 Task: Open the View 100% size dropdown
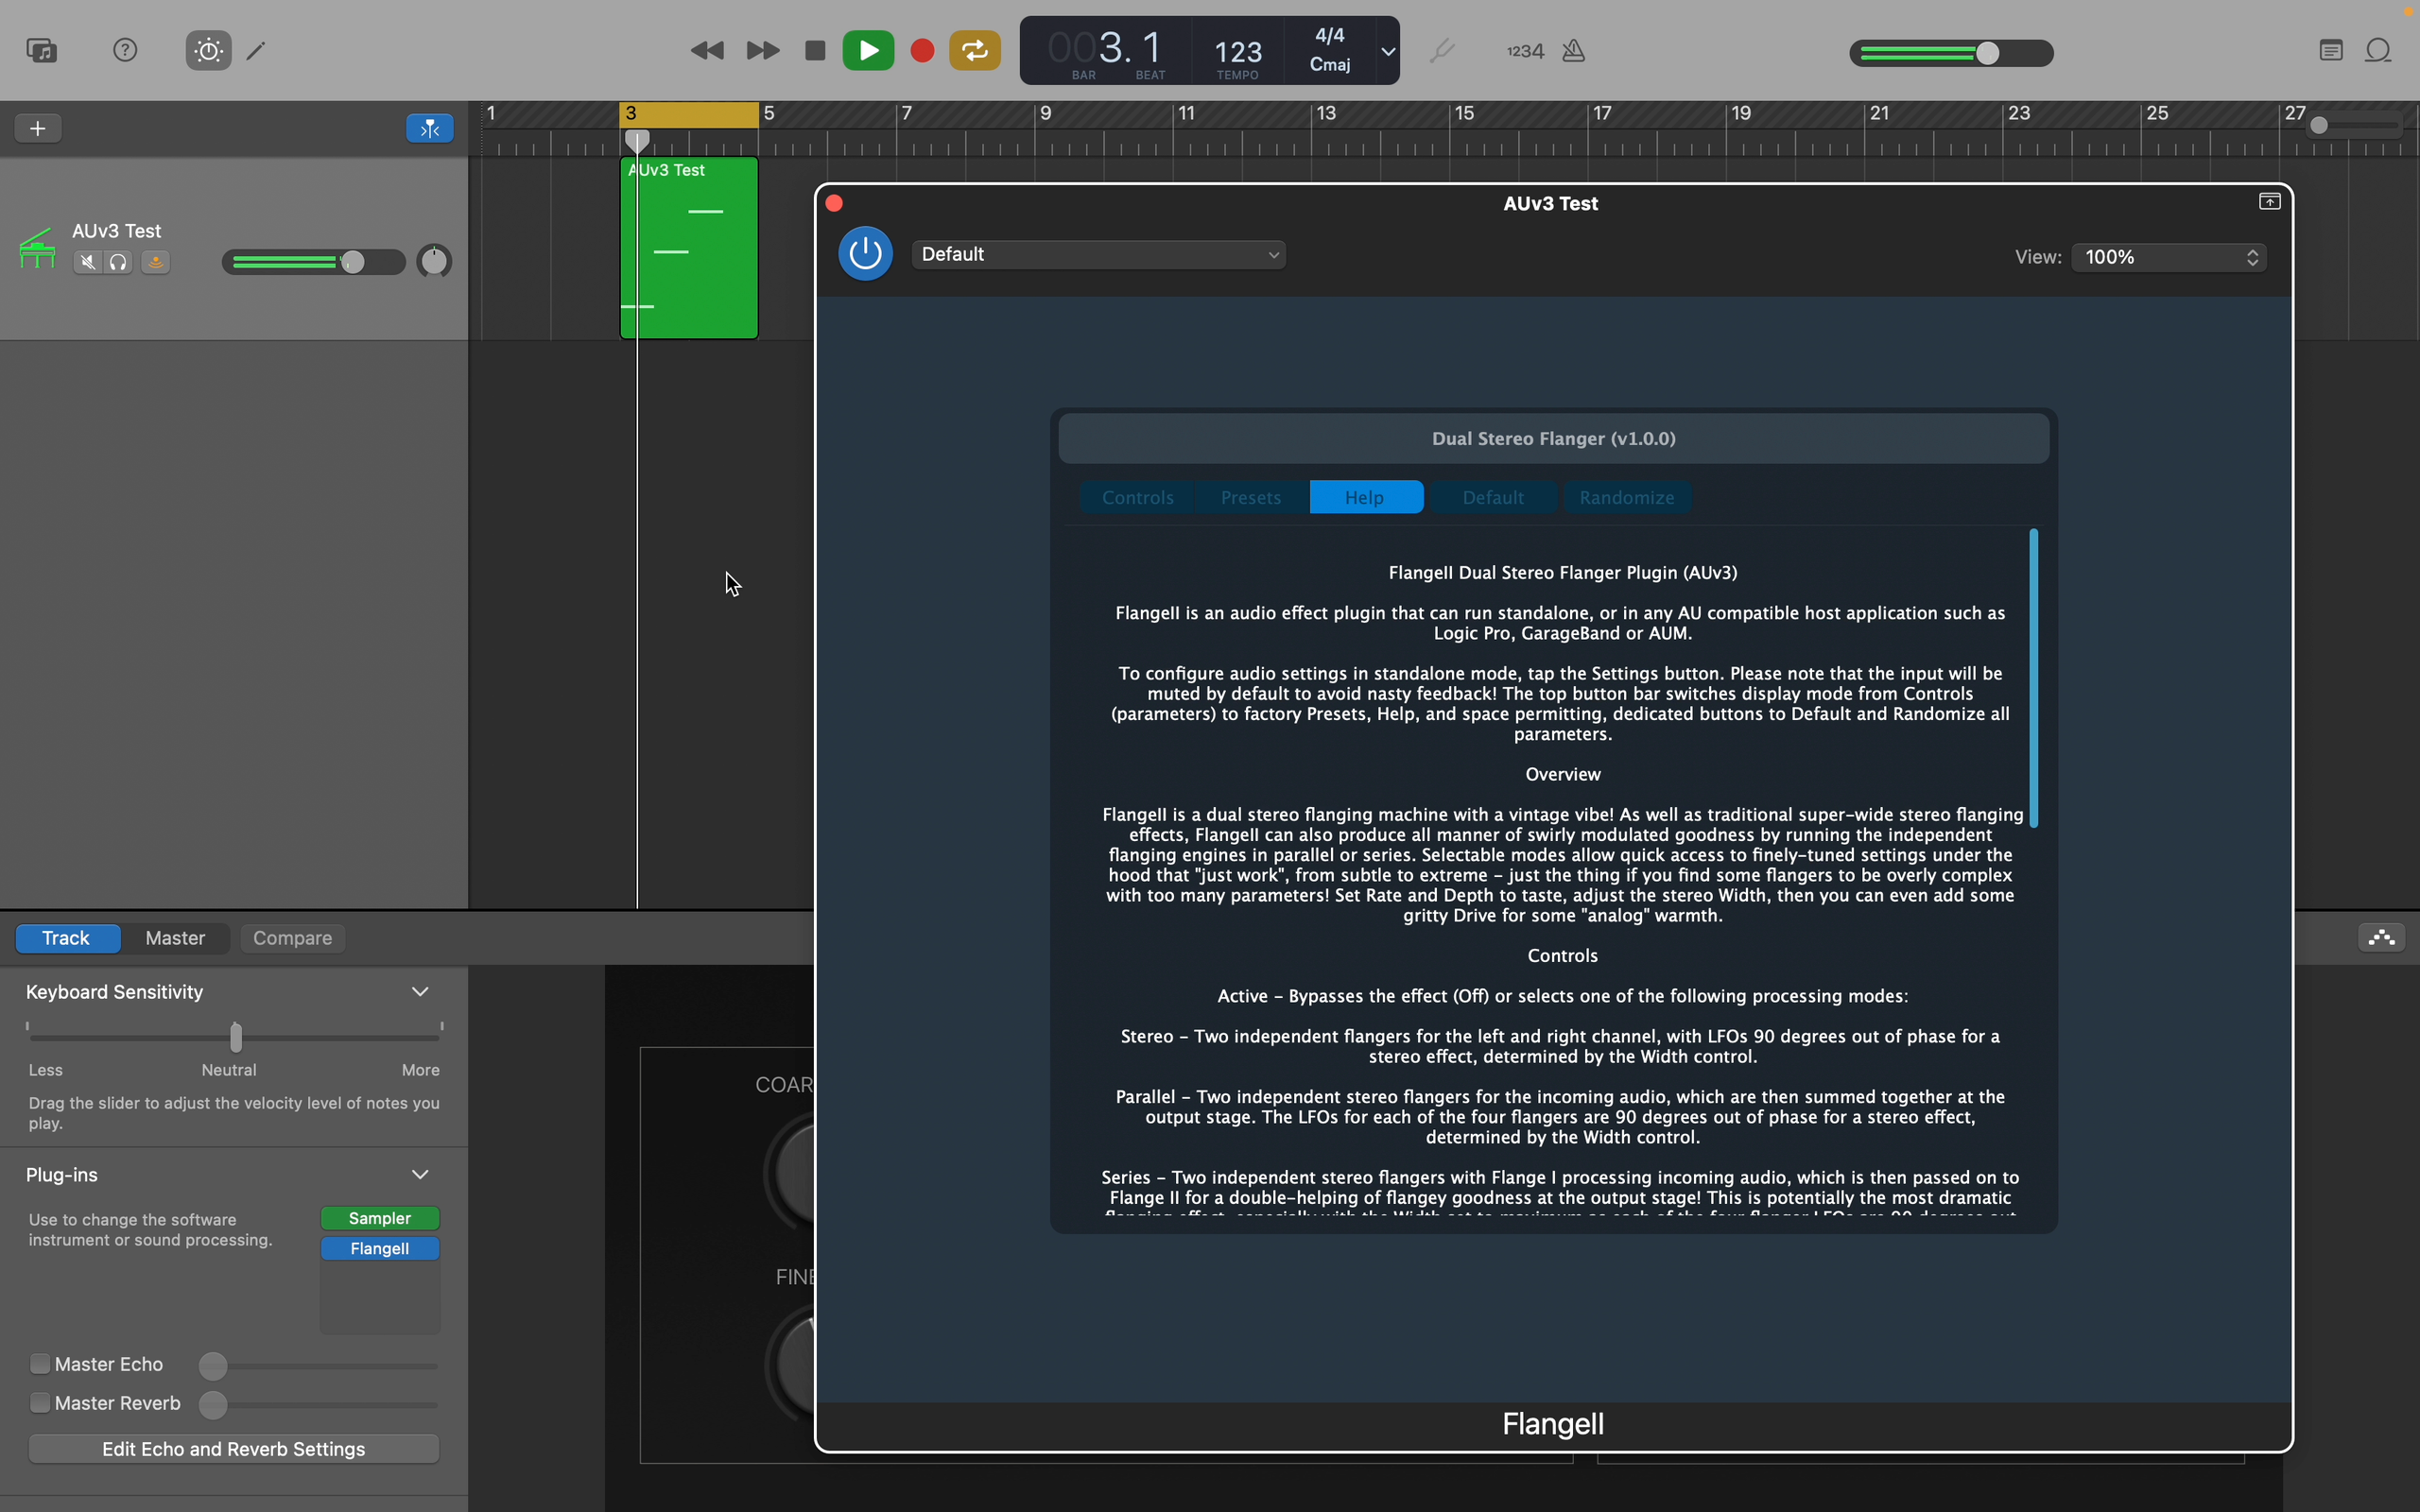click(x=2169, y=257)
